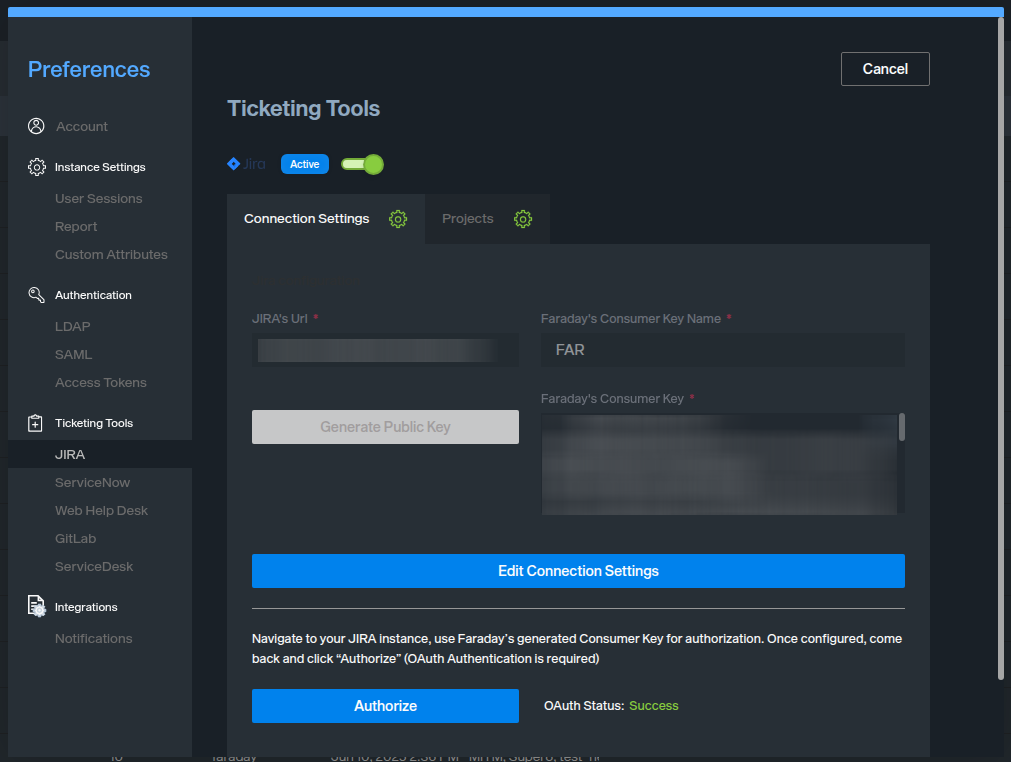Open ServiceNow ticketing settings
This screenshot has width=1011, height=762.
[92, 482]
